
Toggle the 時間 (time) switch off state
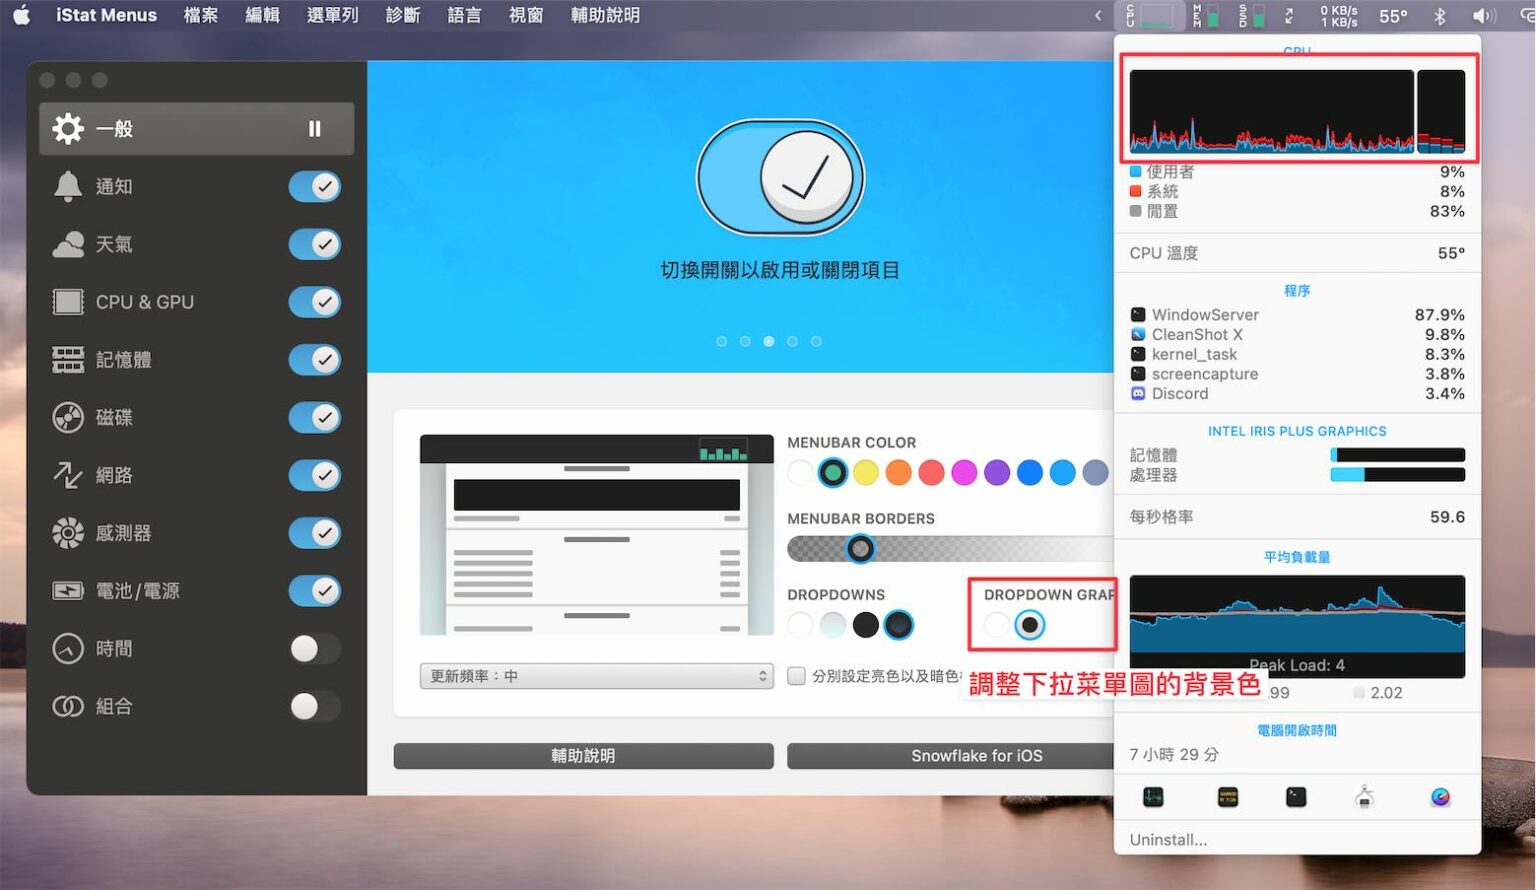[x=314, y=649]
